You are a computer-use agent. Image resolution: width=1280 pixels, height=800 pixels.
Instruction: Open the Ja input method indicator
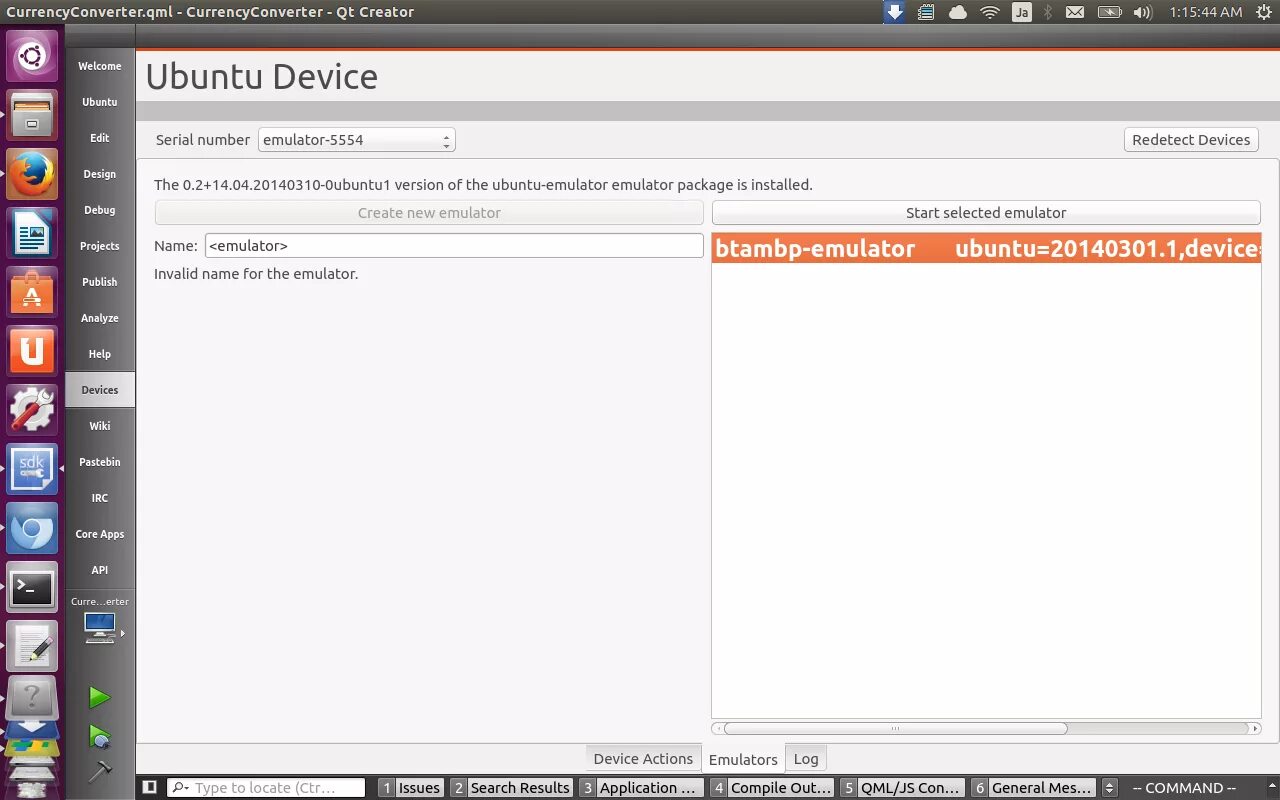coord(1021,12)
